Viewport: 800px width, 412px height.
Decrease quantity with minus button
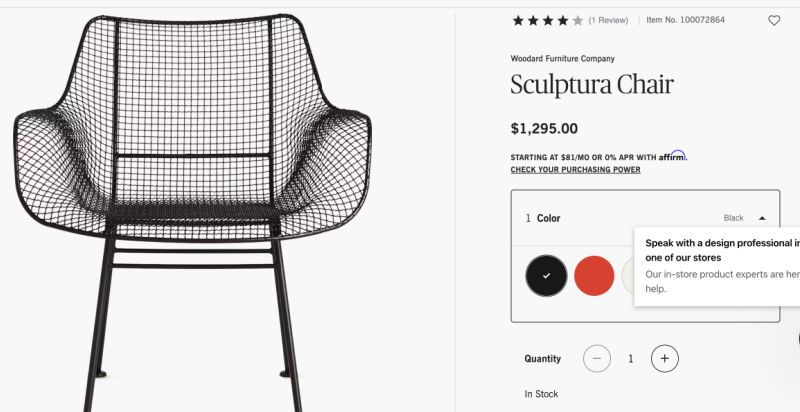click(x=596, y=358)
